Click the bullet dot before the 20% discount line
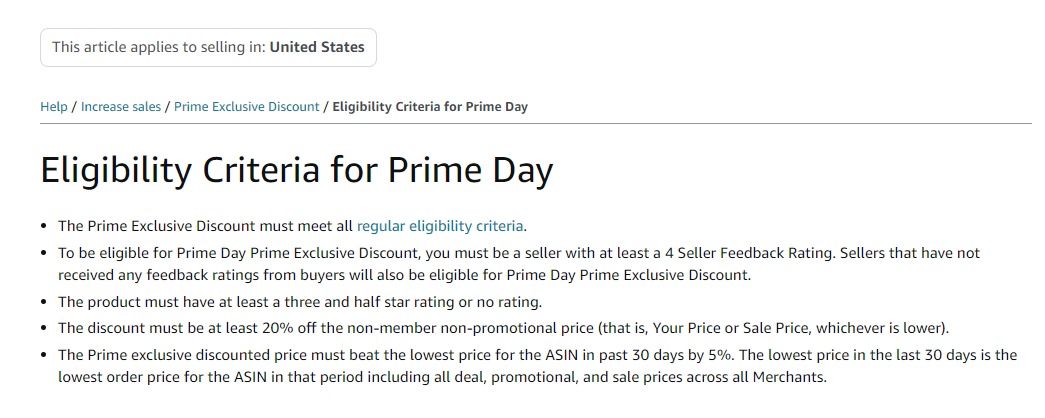 point(44,328)
